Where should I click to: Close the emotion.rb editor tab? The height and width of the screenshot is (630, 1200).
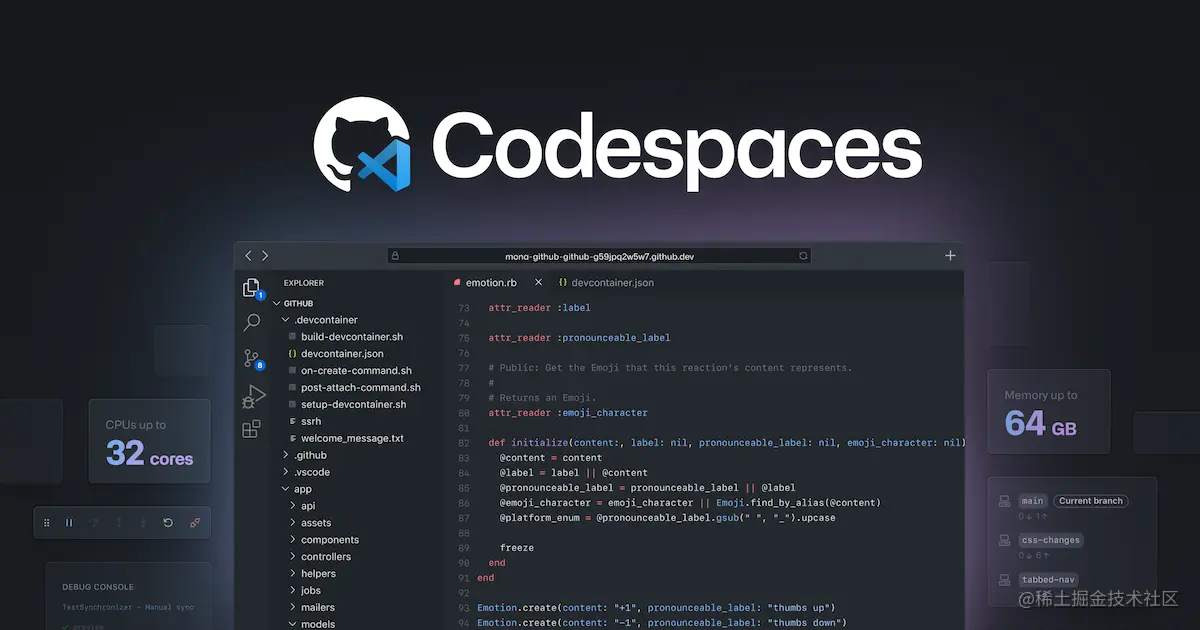[538, 283]
